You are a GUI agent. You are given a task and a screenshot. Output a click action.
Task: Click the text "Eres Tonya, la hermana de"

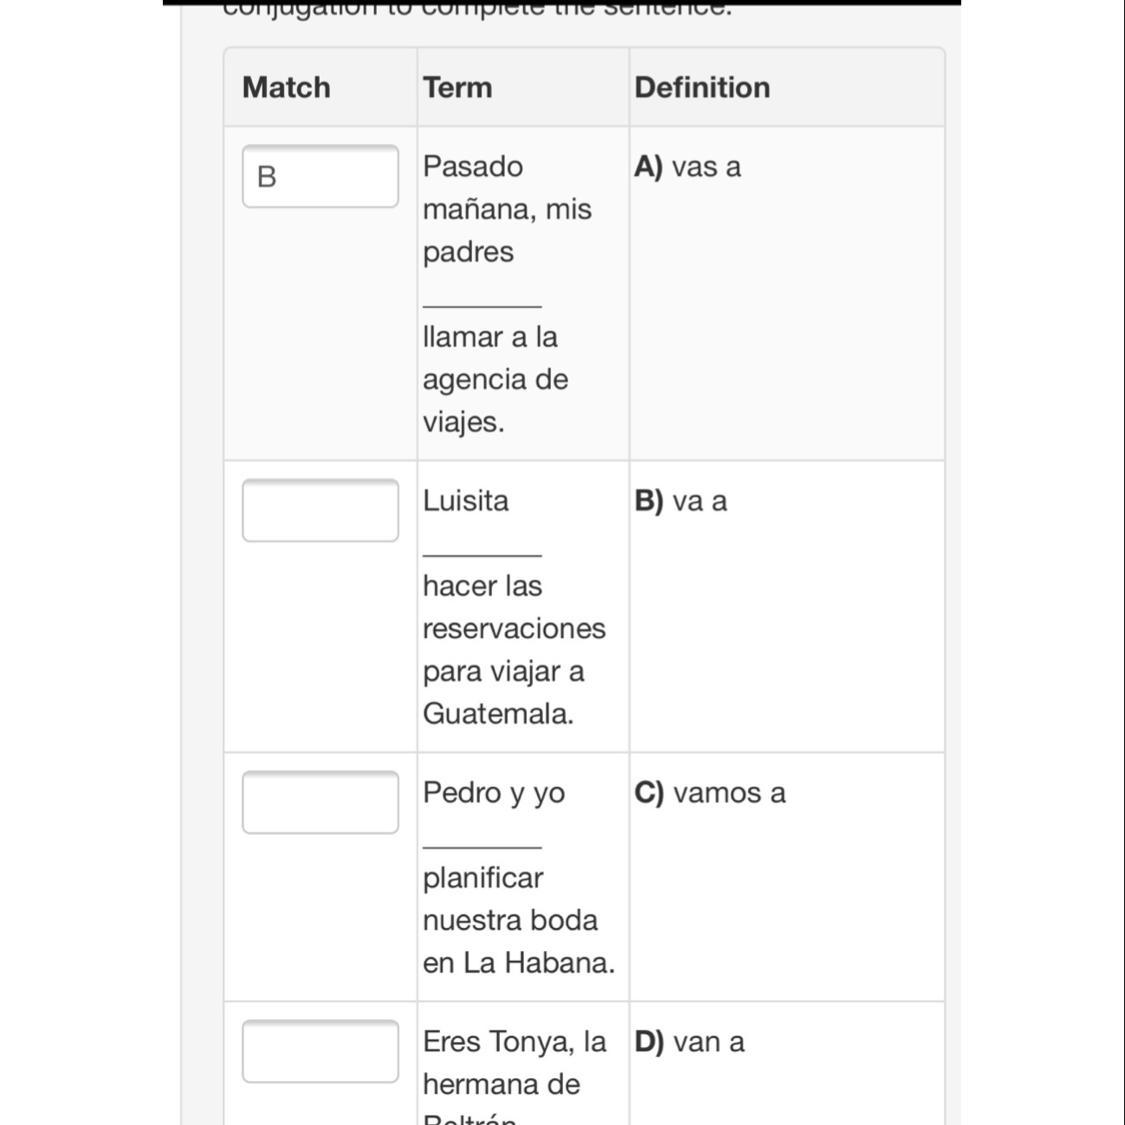click(514, 1063)
